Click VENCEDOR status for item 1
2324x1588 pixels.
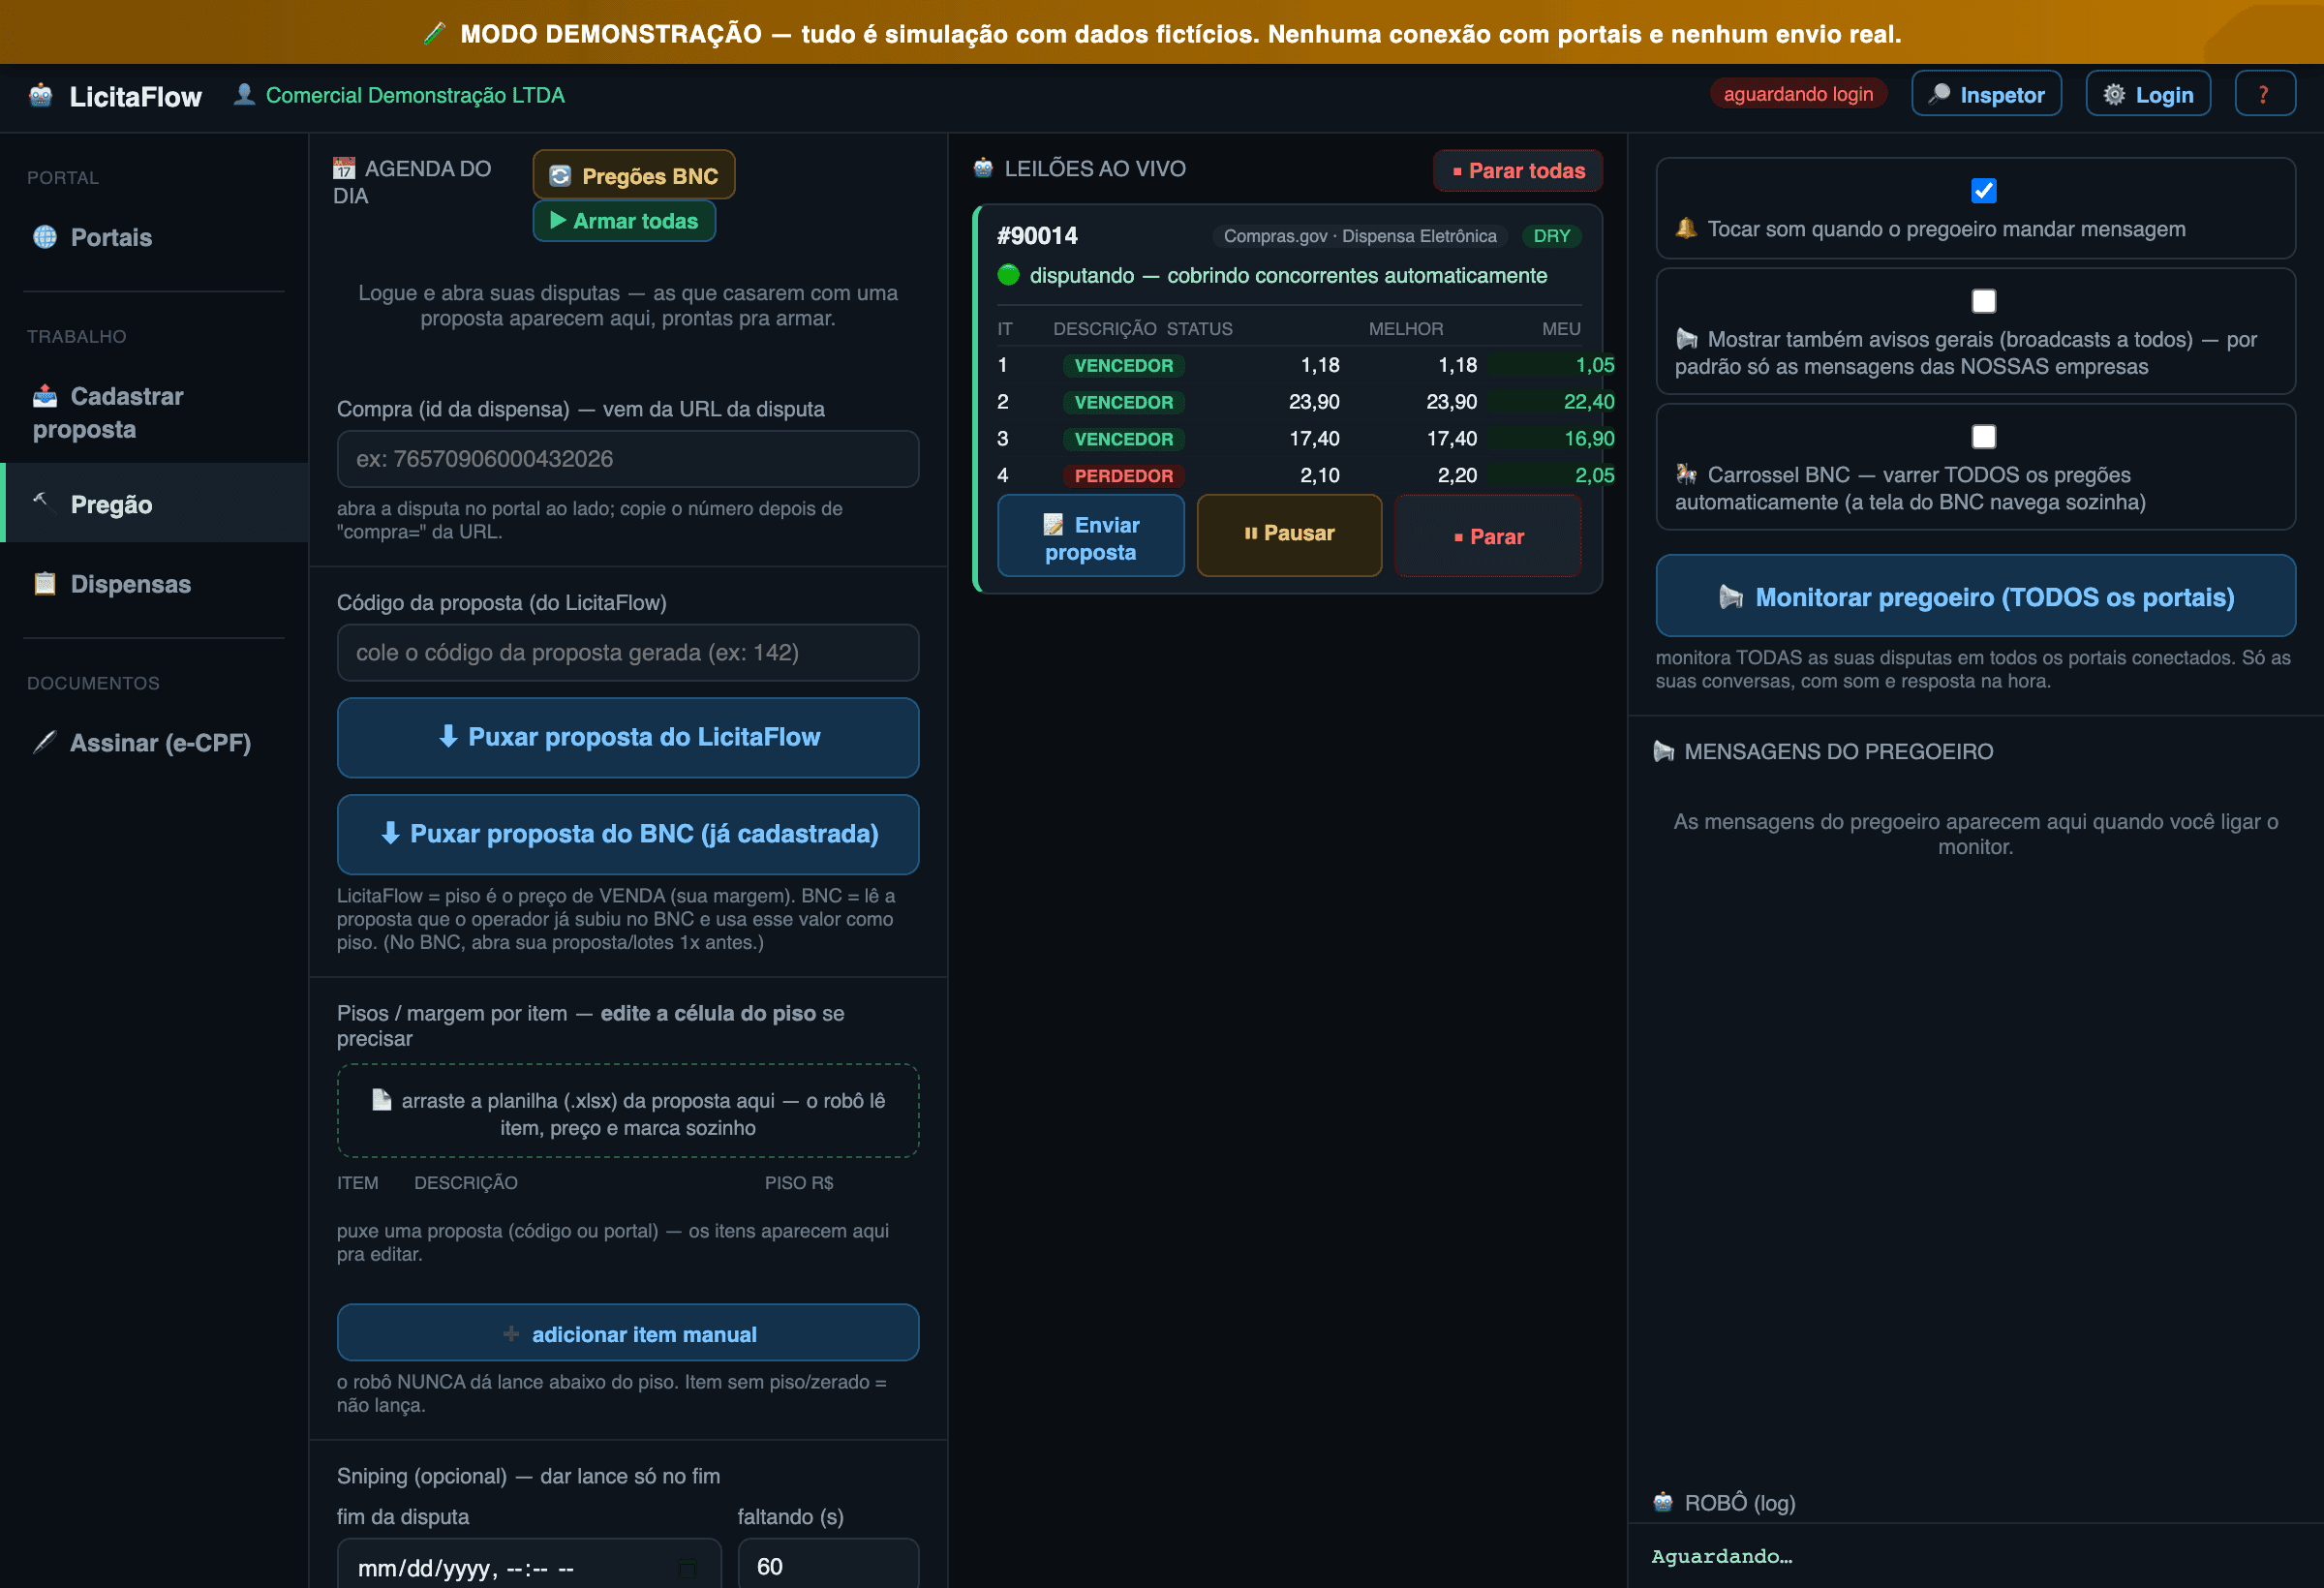pos(1123,366)
